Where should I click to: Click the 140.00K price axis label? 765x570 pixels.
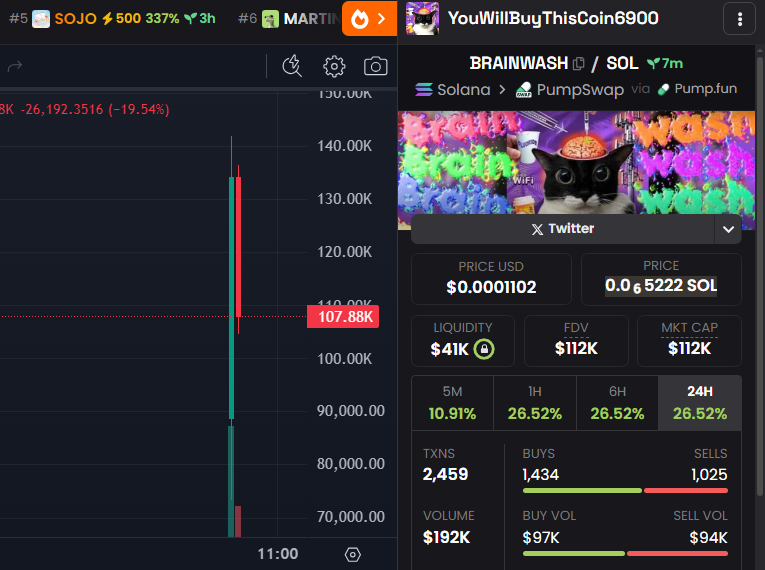coord(344,146)
